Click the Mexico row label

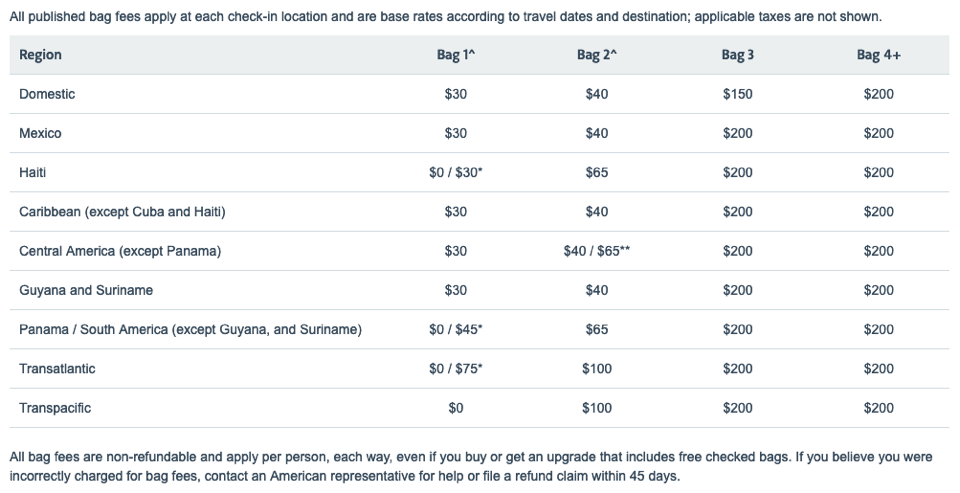40,134
